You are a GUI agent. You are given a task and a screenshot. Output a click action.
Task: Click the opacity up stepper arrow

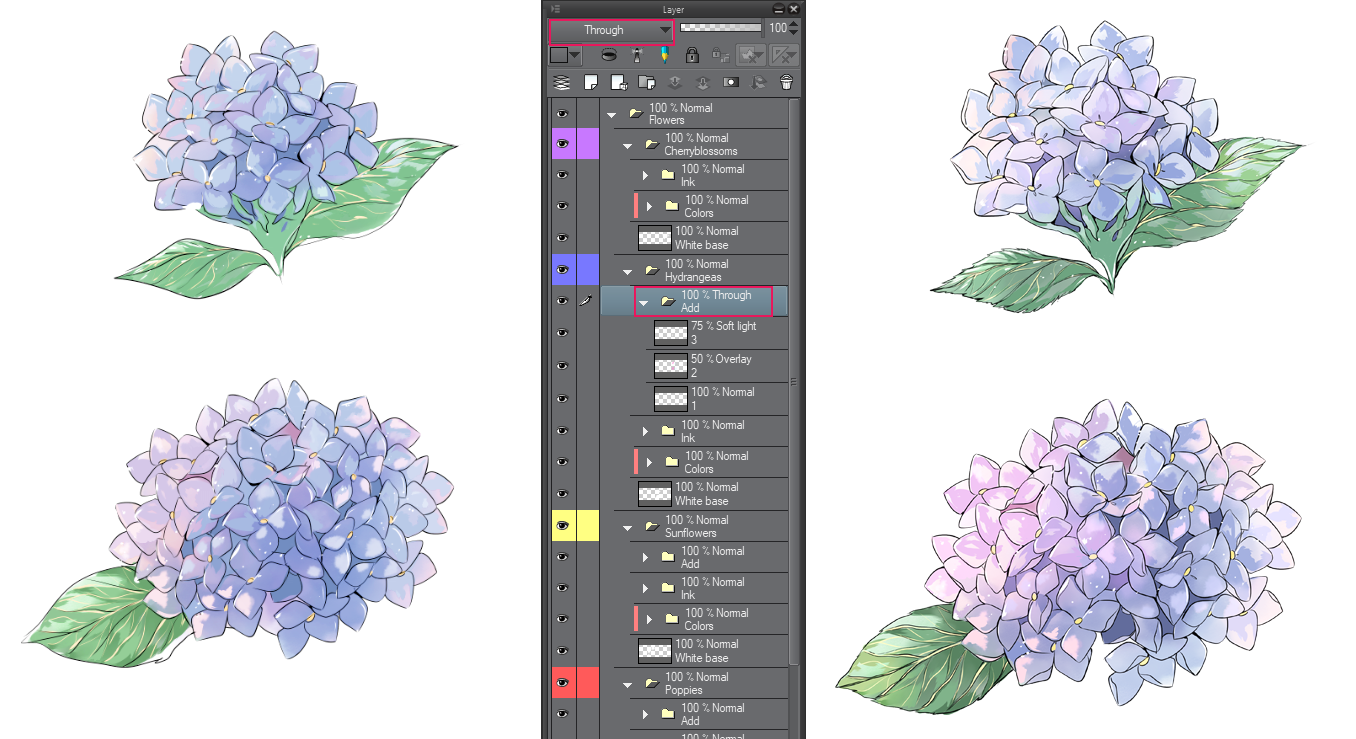click(791, 25)
